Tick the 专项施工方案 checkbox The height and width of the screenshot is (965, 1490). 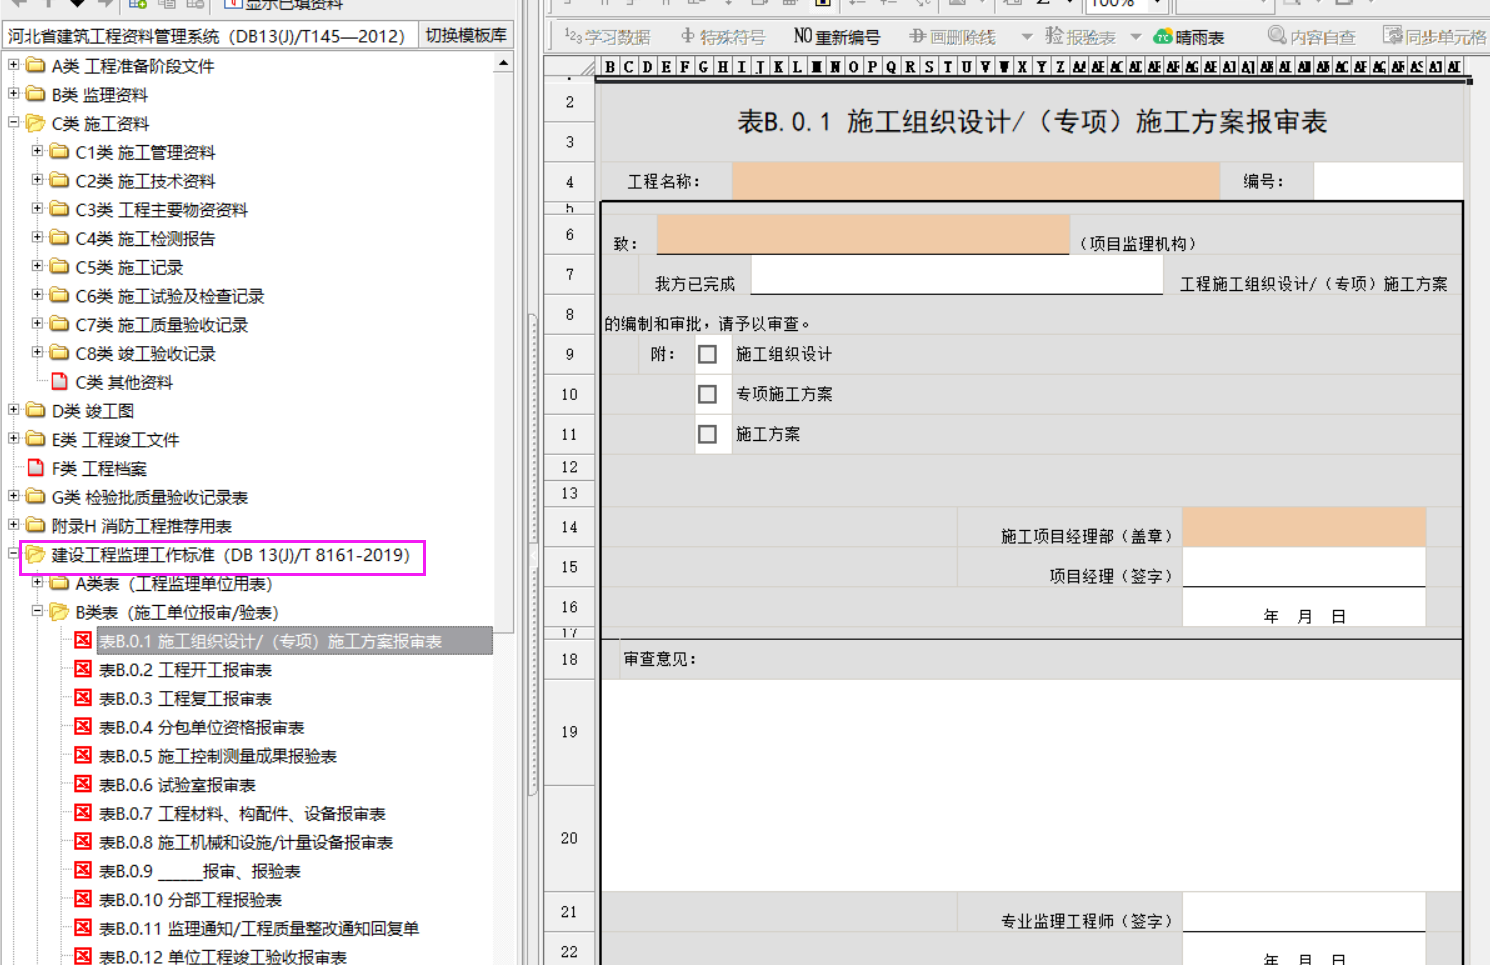tap(708, 394)
